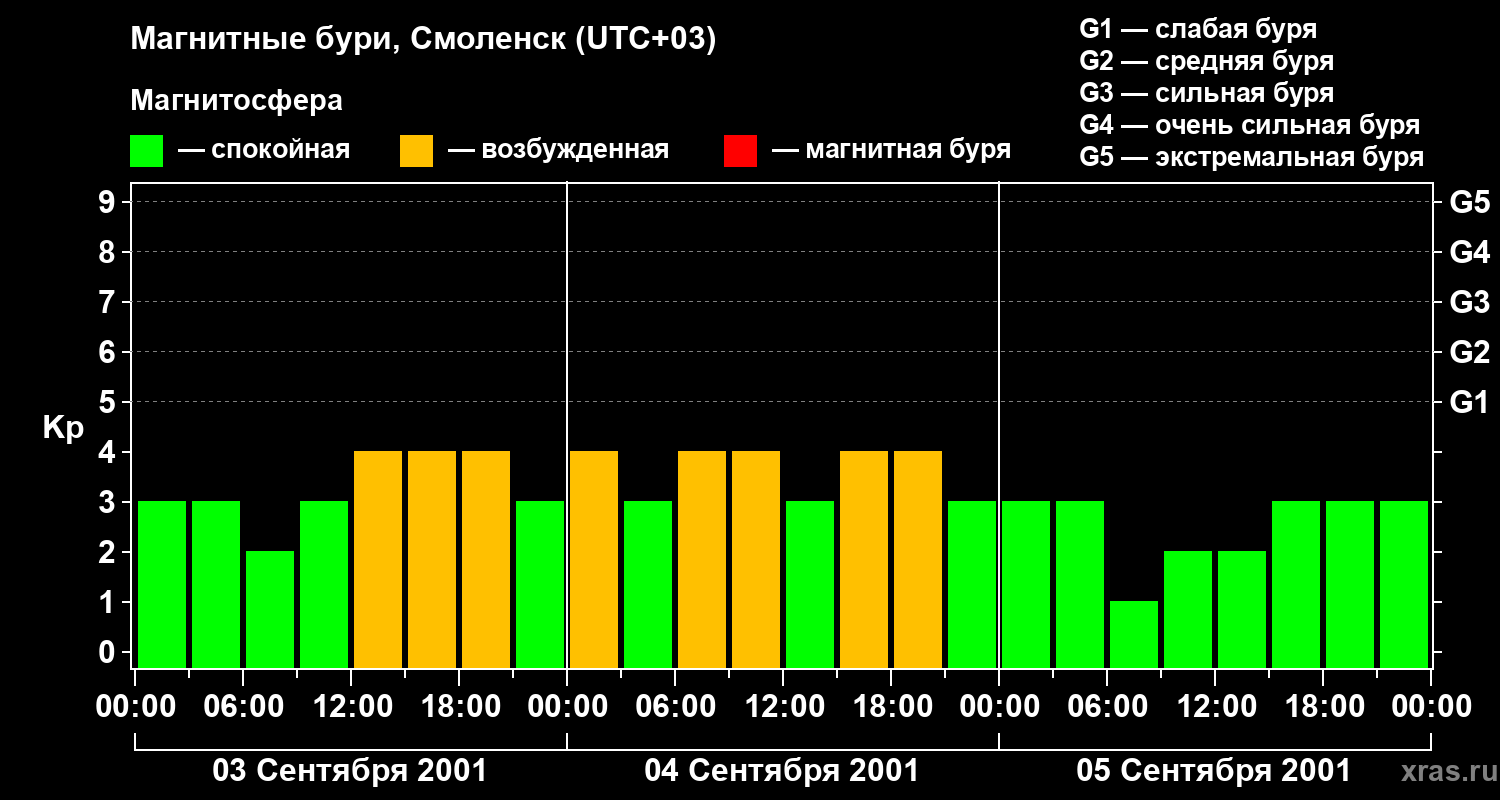
Task: Click the 12:00 tick label of 03 Сентября
Action: [351, 707]
